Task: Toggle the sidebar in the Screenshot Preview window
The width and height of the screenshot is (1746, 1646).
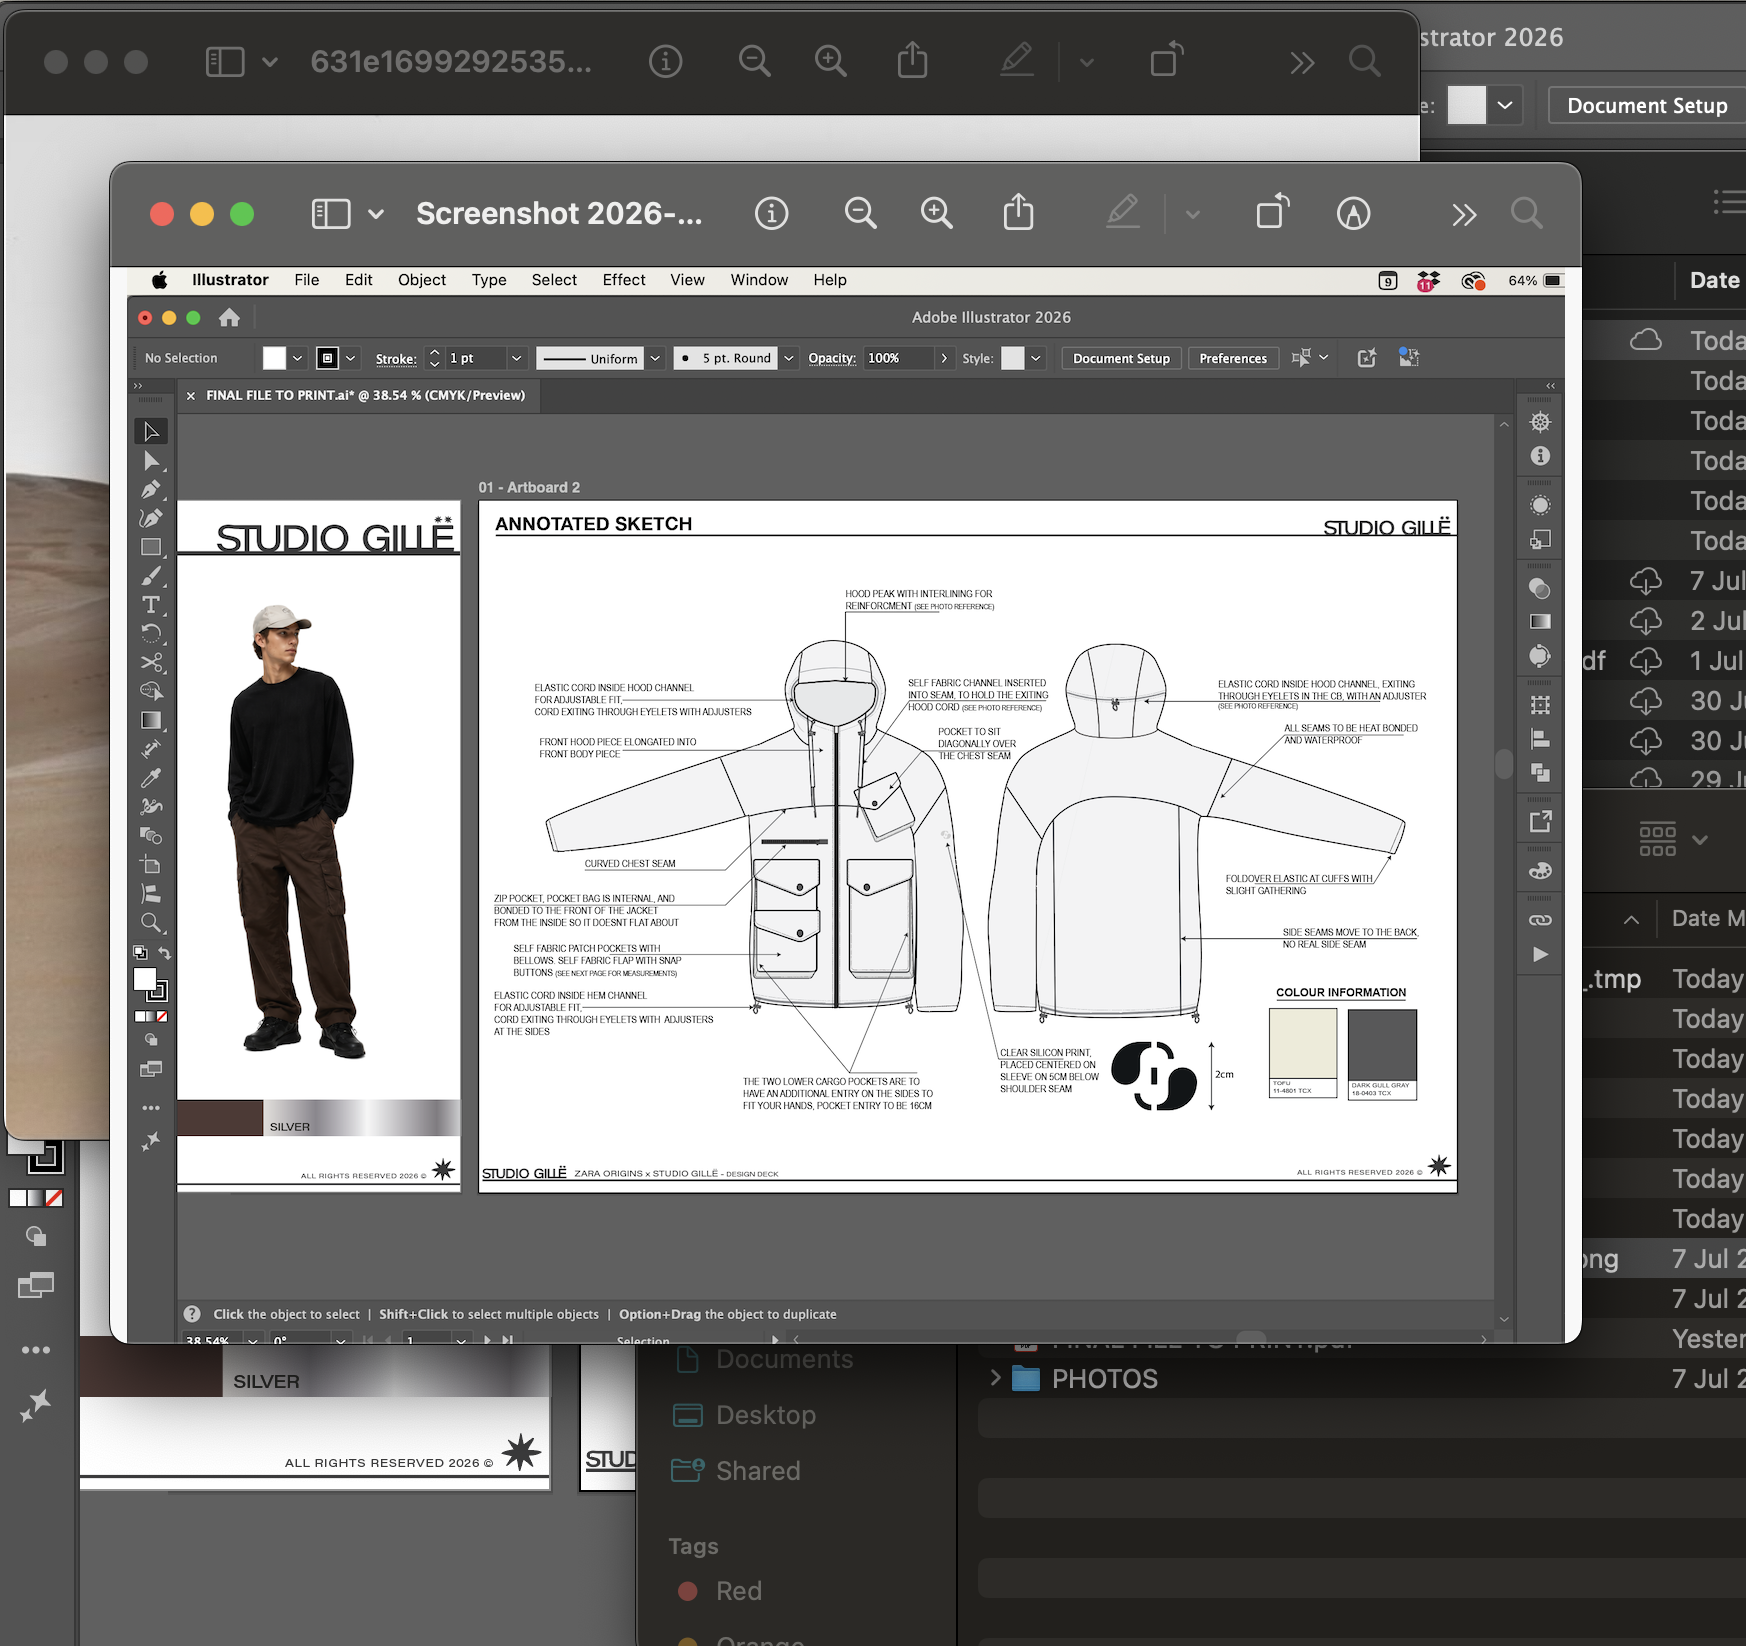Action: point(331,214)
